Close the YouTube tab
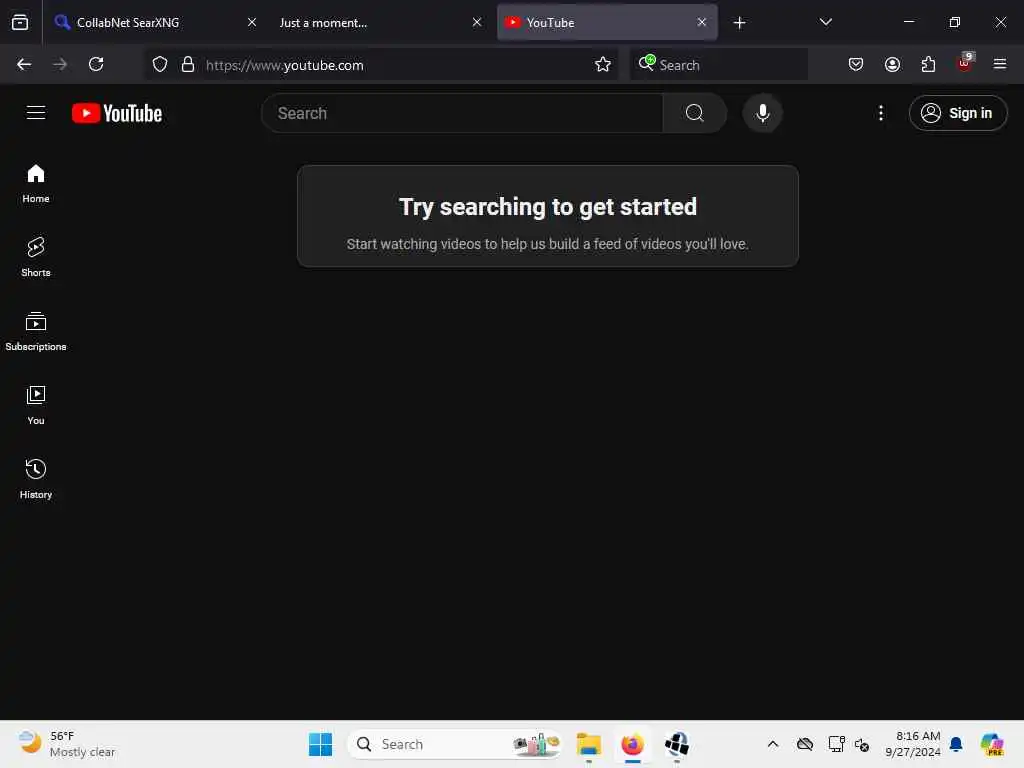 (701, 22)
